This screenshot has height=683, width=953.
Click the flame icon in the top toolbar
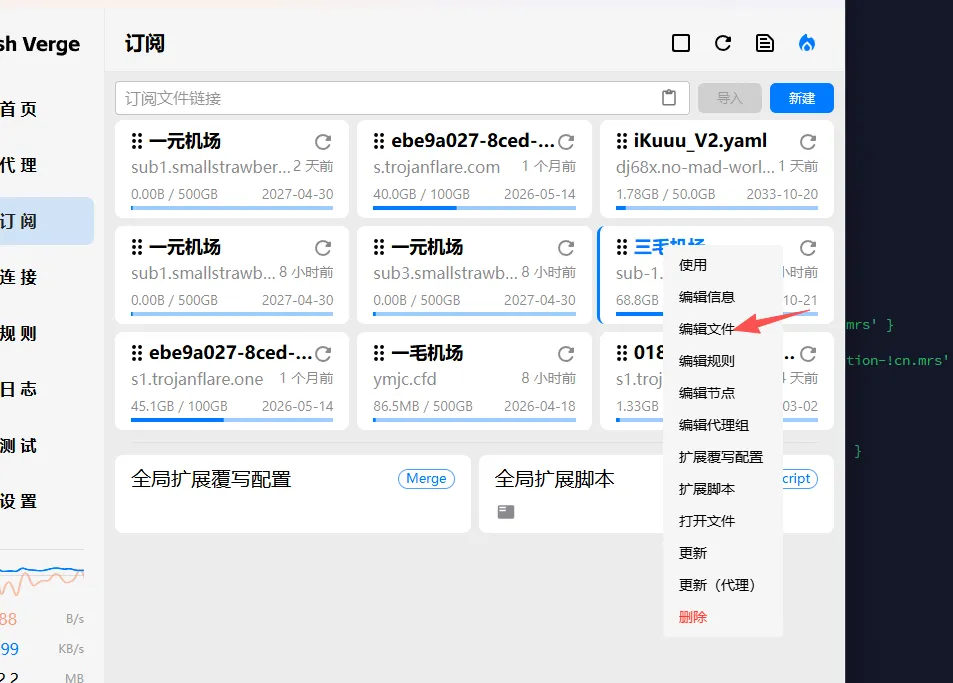(x=808, y=42)
